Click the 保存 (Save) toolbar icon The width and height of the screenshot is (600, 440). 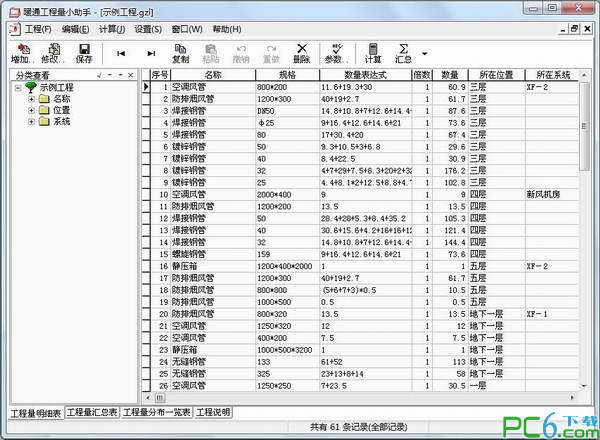pyautogui.click(x=83, y=52)
